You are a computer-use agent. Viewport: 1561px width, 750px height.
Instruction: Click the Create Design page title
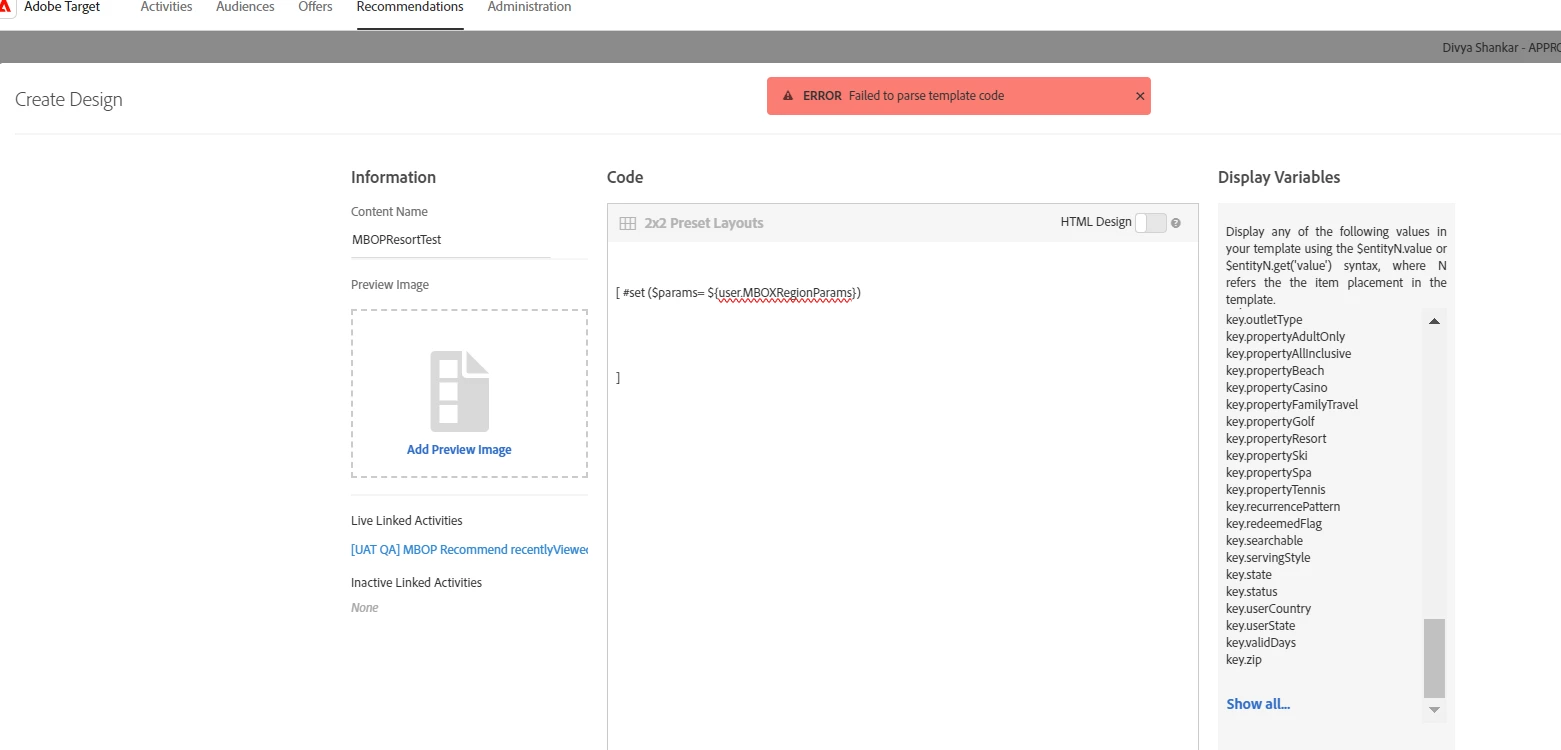pos(69,100)
